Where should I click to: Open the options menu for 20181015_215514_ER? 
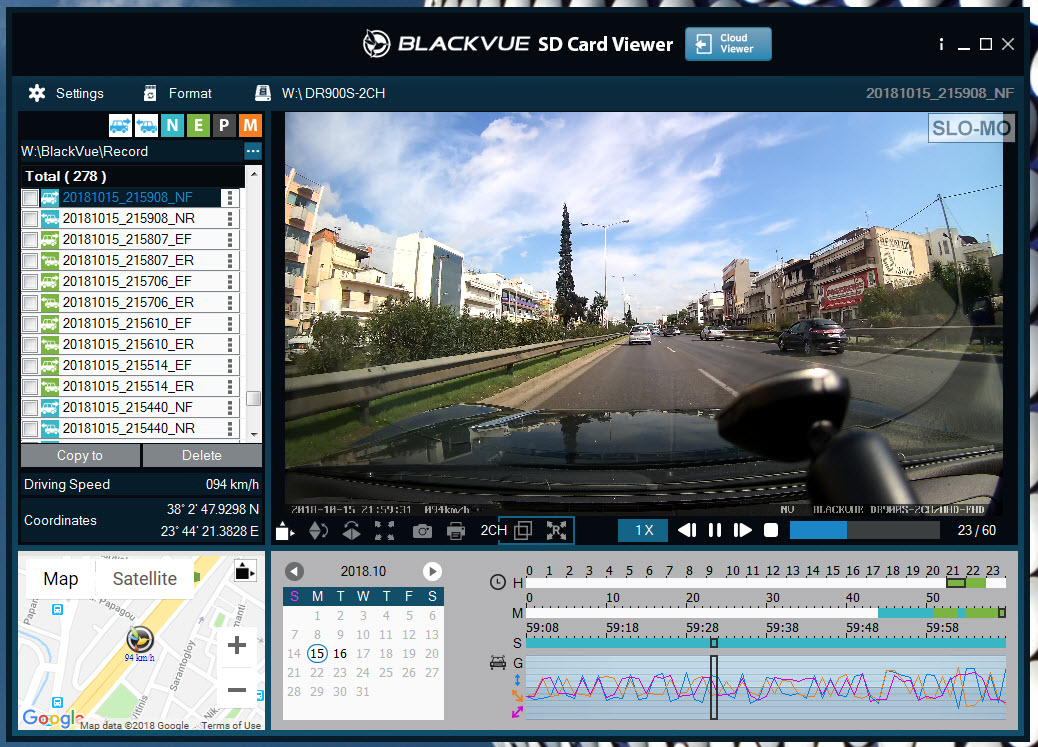pos(230,386)
